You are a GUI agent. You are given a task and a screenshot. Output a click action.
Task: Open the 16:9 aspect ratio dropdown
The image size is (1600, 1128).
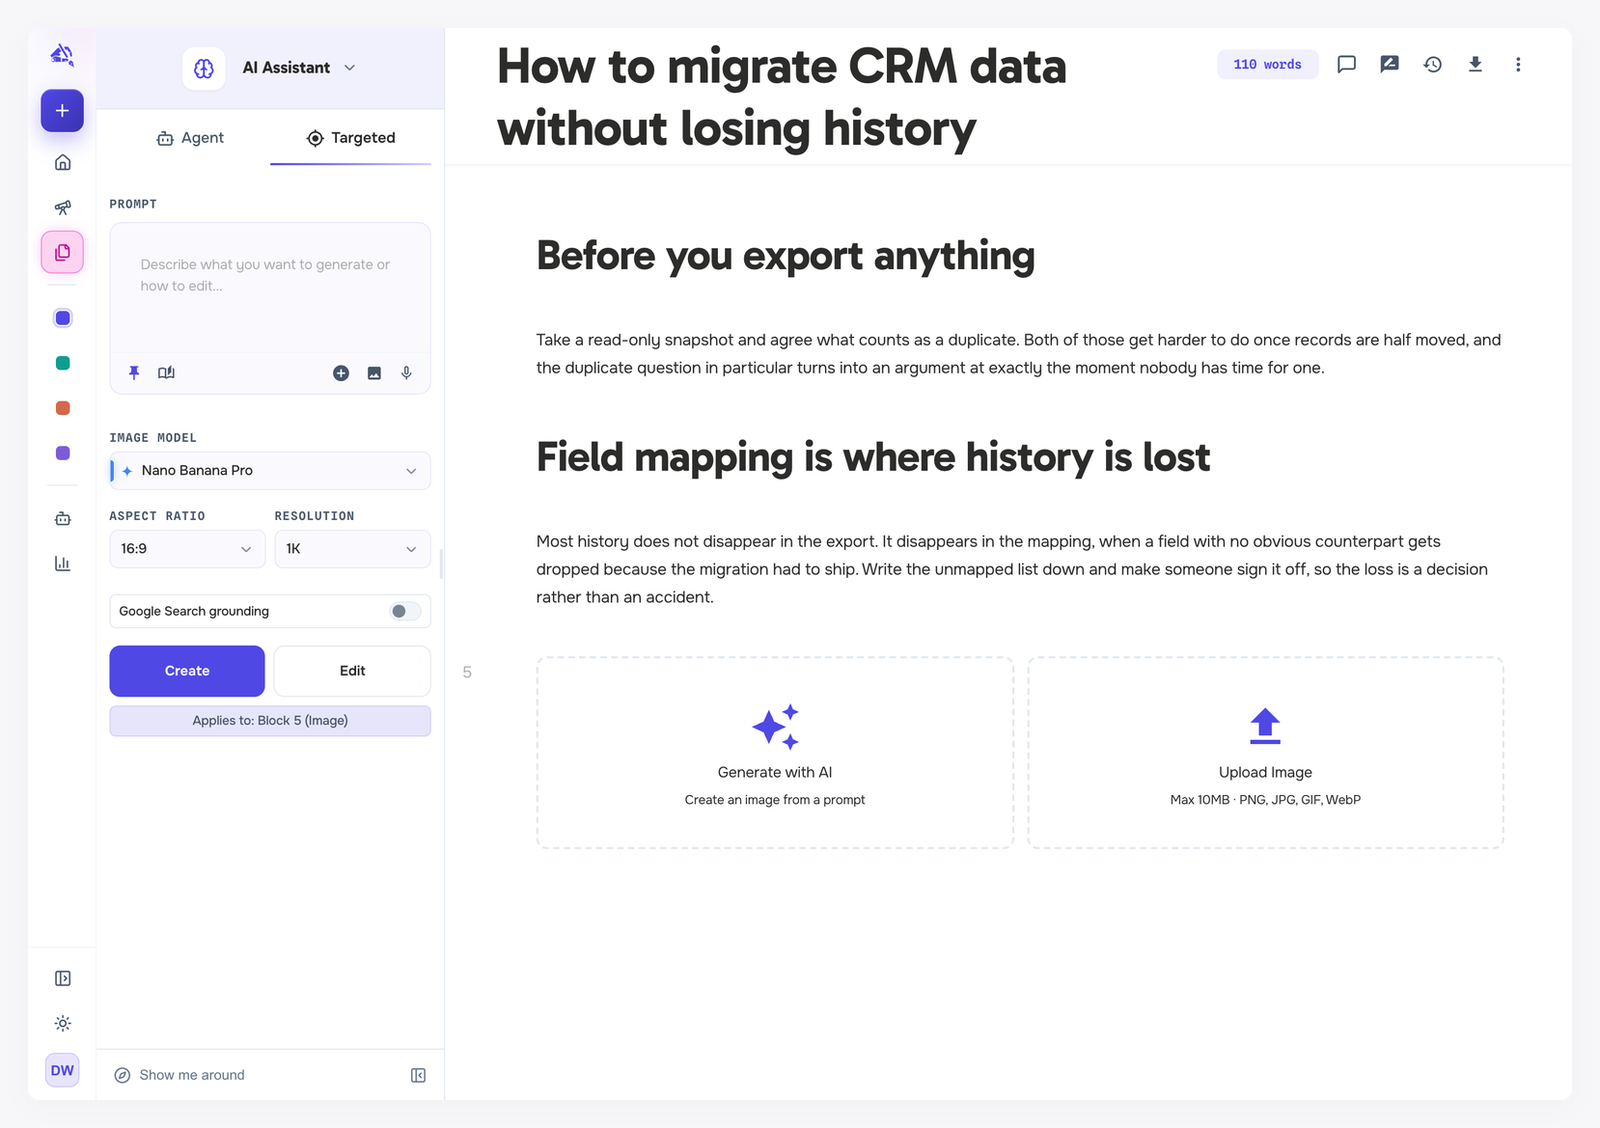[x=187, y=549]
